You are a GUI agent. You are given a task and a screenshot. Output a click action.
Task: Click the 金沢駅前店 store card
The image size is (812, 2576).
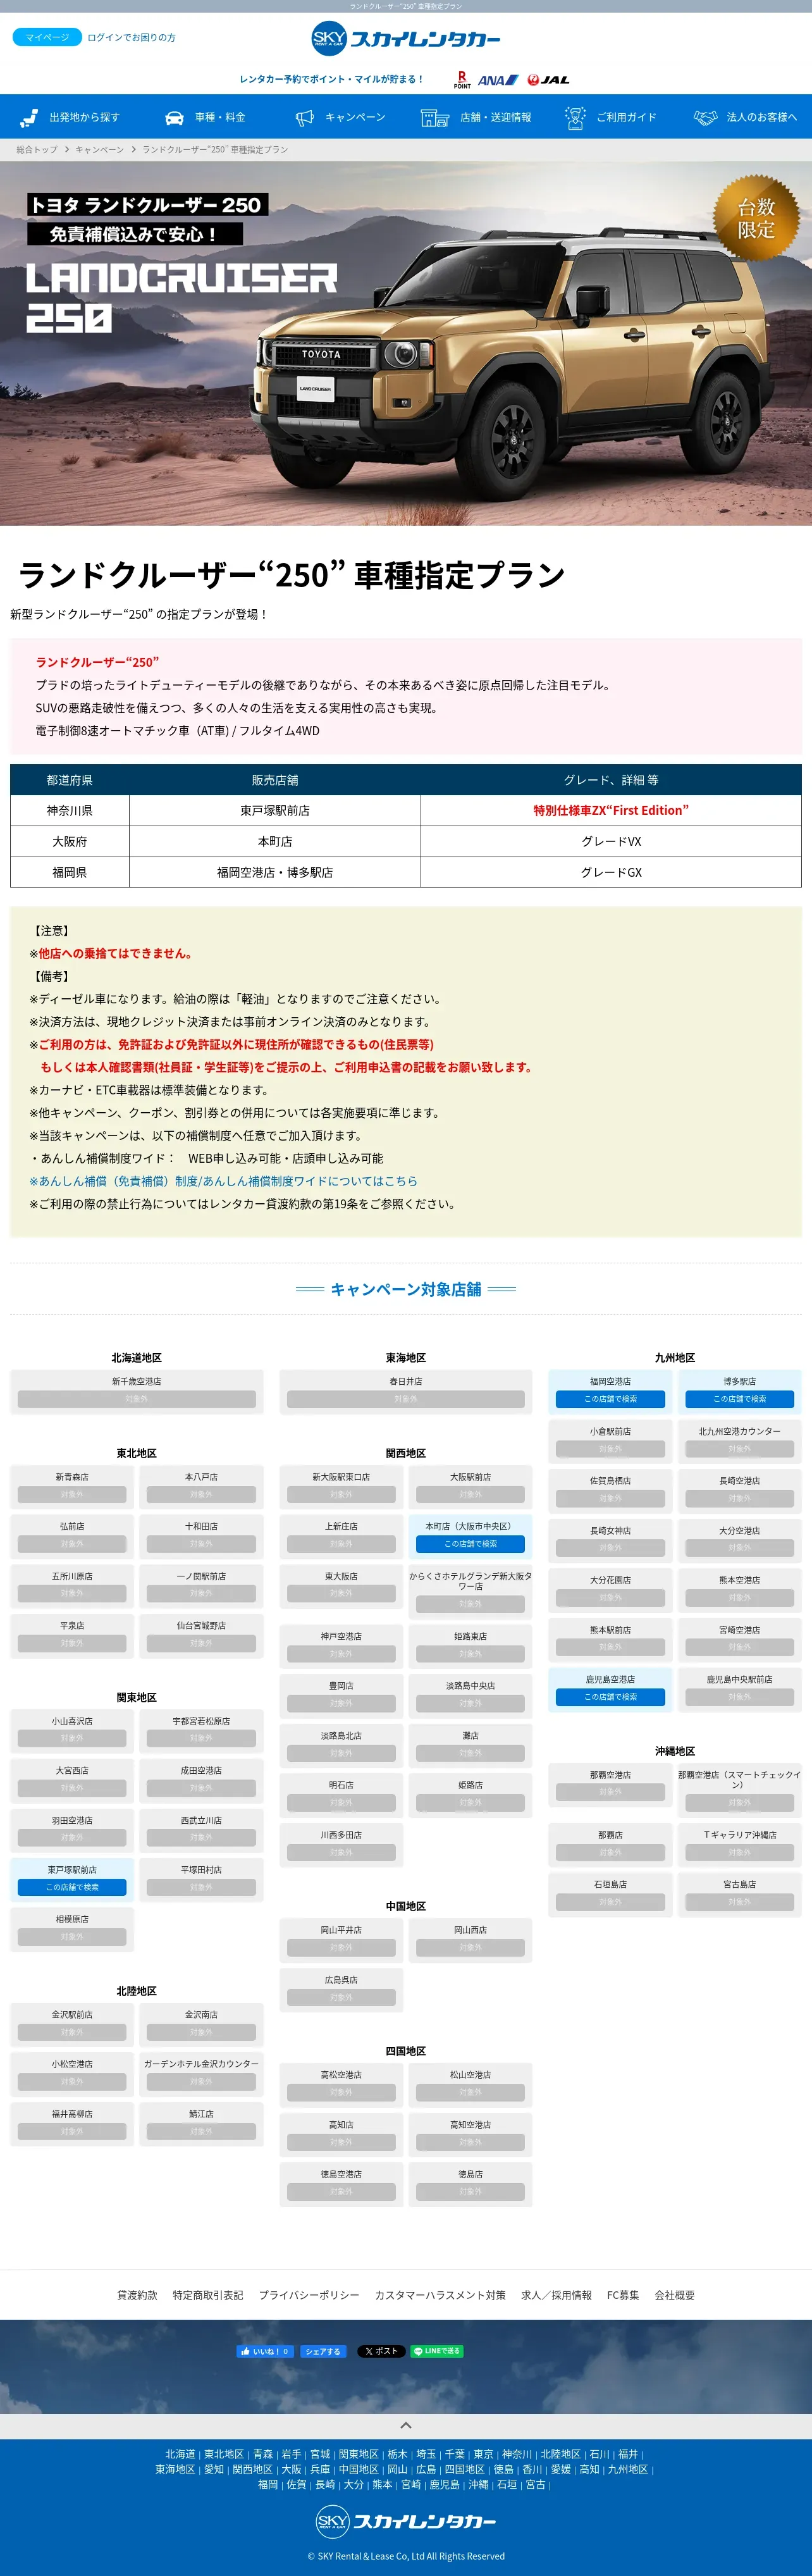coord(72,2024)
